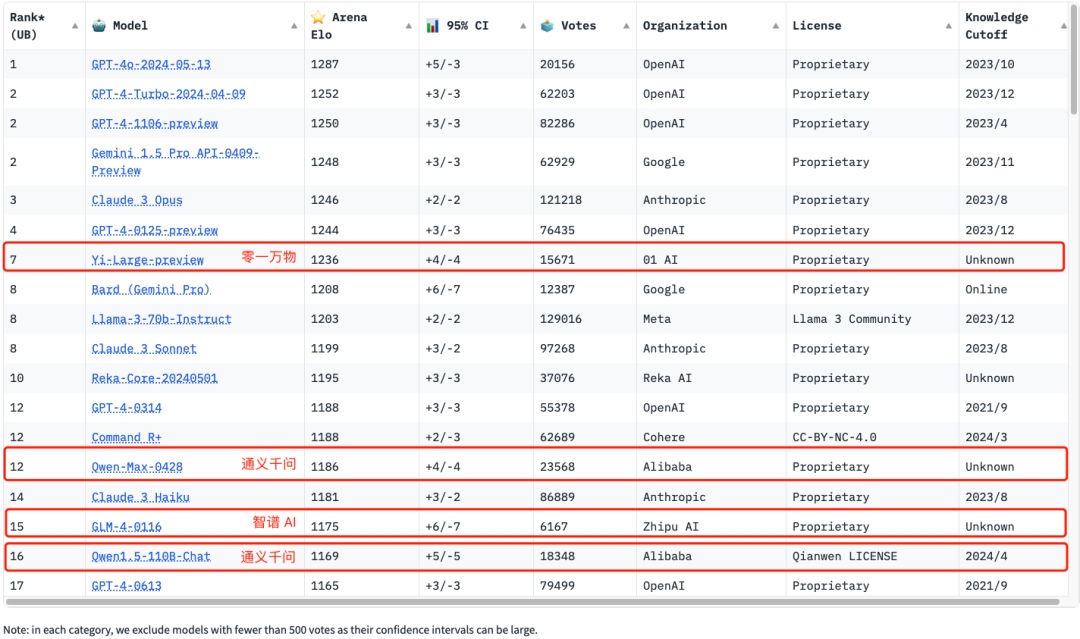Screen dimensions: 1080x639
Task: Sort by Organization column arrow
Action: (x=776, y=26)
